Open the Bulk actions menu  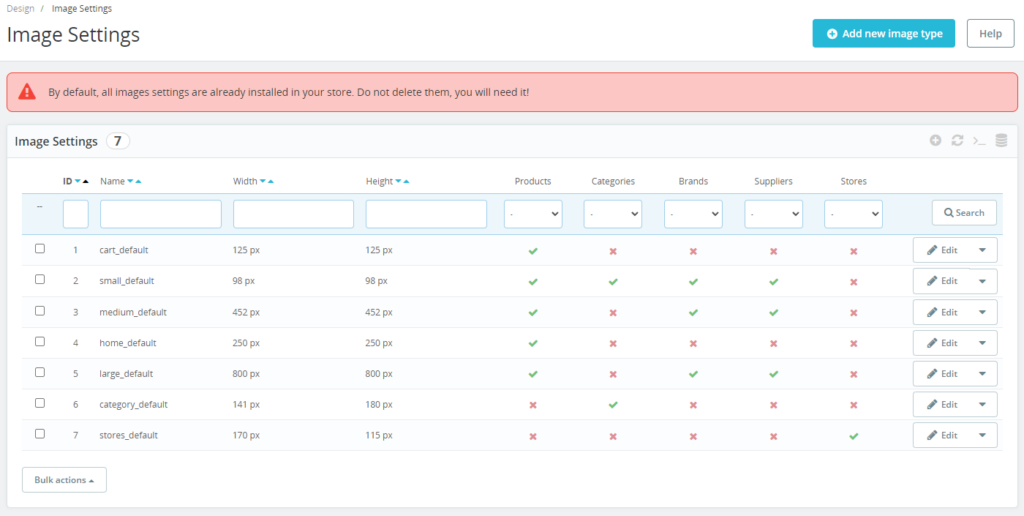64,479
